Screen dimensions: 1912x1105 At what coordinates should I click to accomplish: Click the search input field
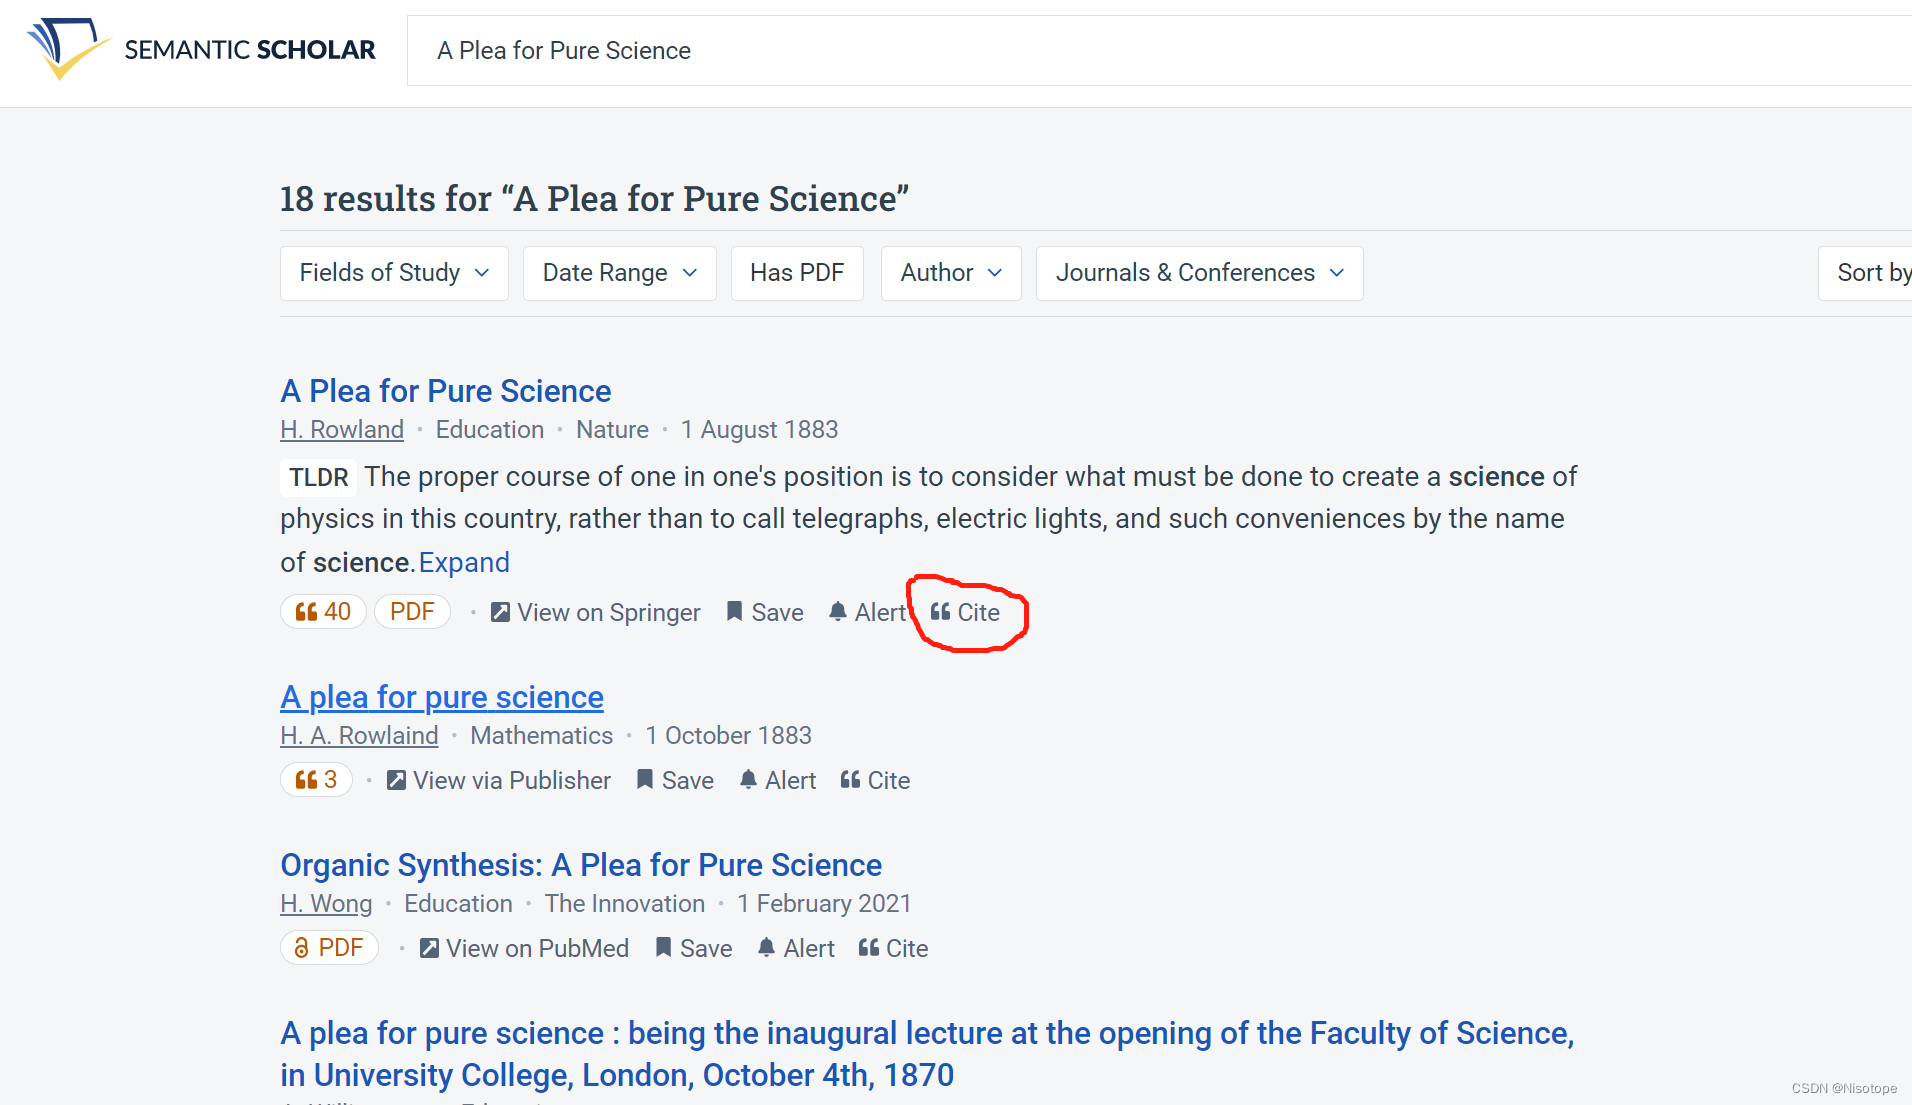[x=1100, y=51]
